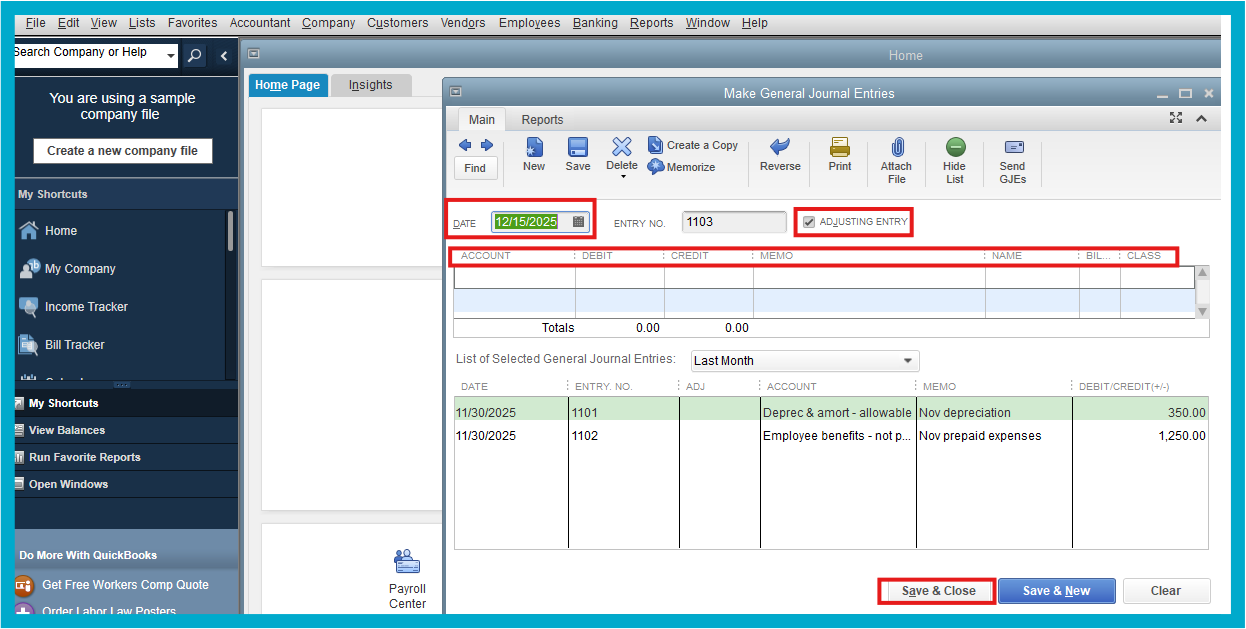This screenshot has width=1246, height=629.
Task: Open the Last Month period dropdown
Action: [x=907, y=361]
